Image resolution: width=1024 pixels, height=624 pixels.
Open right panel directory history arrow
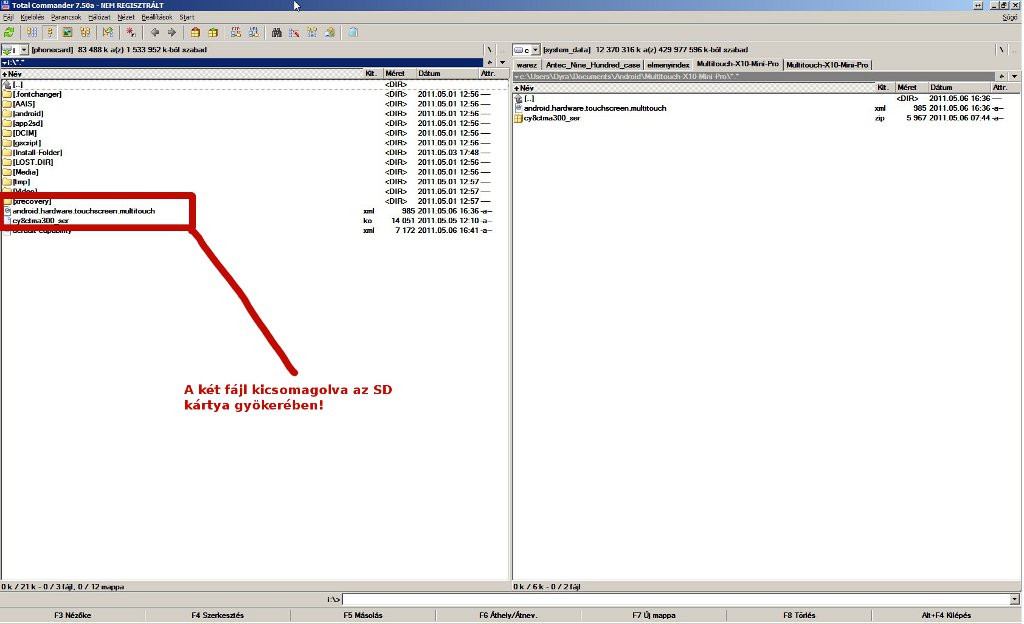[x=1014, y=76]
